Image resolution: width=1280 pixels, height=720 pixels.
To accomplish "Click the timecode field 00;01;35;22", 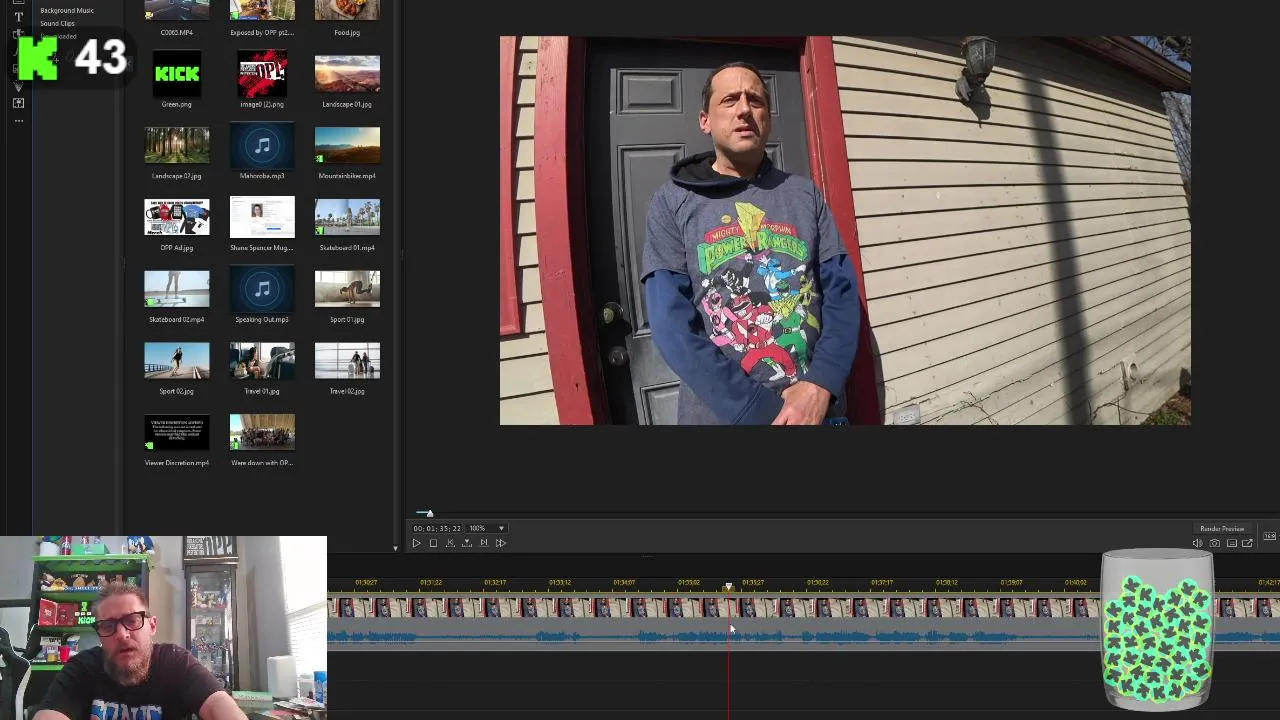I will (437, 528).
